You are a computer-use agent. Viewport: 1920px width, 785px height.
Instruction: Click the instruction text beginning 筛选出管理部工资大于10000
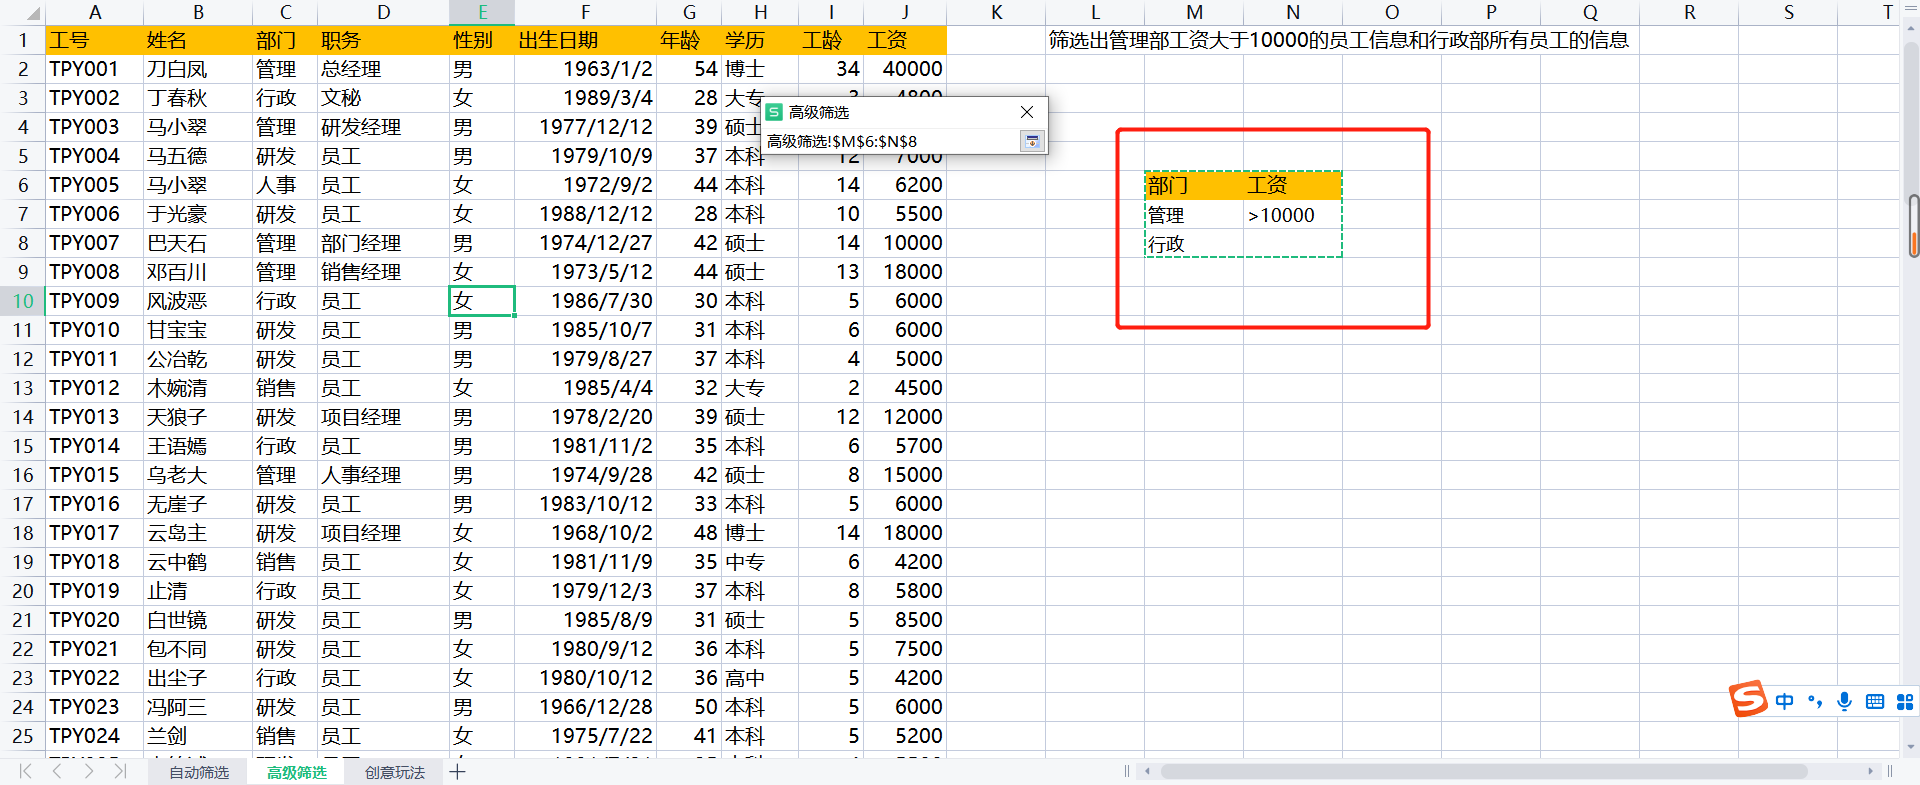click(1338, 40)
